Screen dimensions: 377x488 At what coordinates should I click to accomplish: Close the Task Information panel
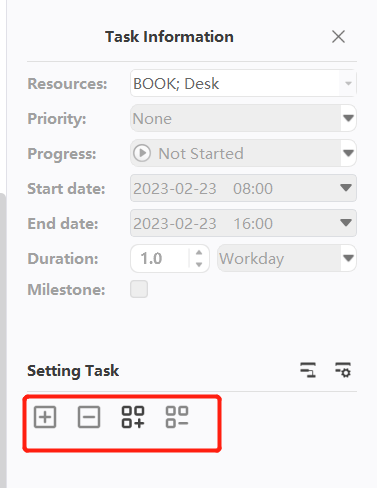(x=338, y=36)
